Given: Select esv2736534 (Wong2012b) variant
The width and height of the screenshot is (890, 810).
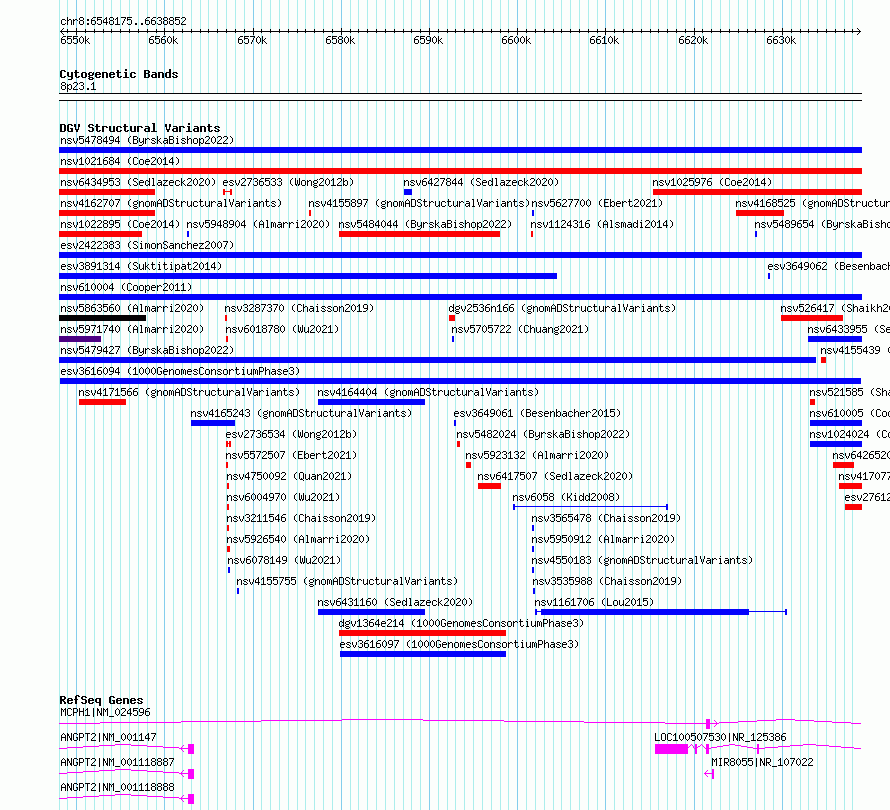Looking at the screenshot, I should click(x=291, y=434).
